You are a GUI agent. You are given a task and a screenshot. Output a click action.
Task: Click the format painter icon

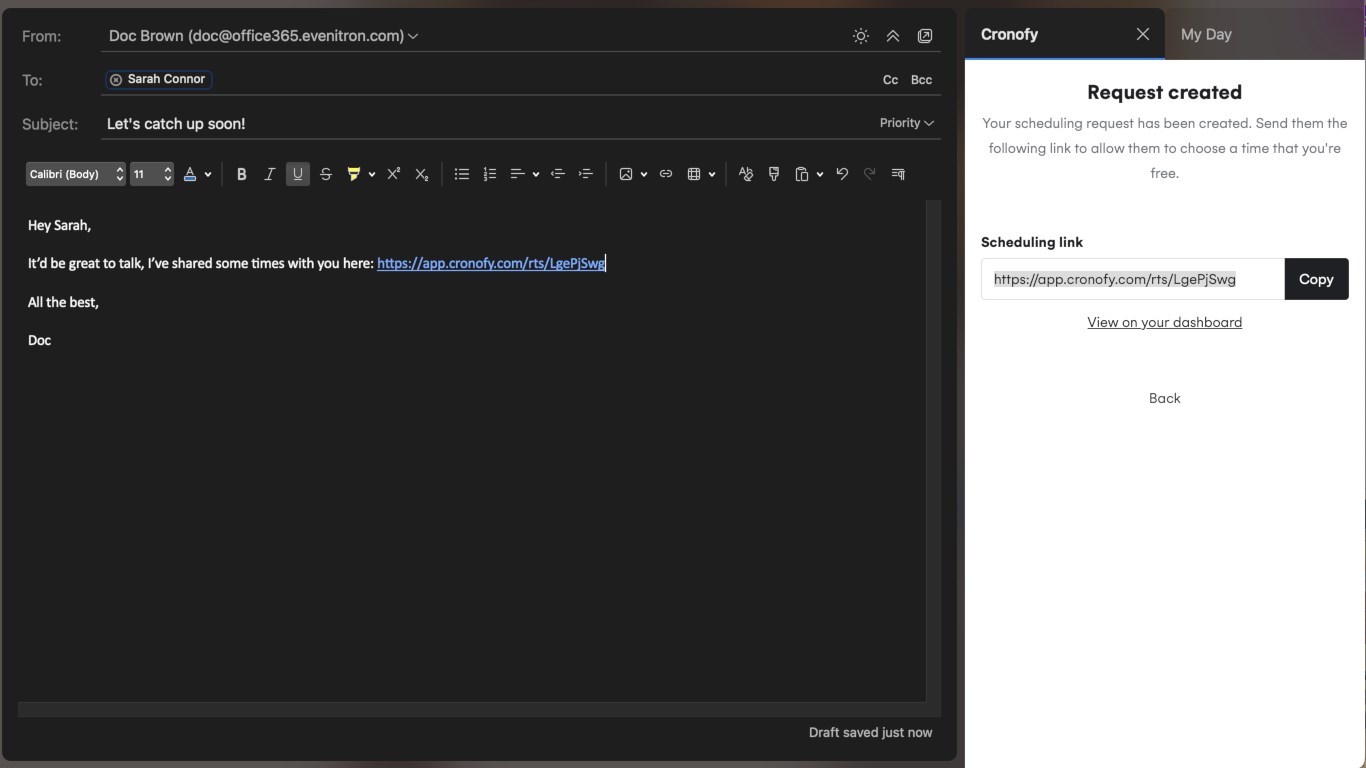click(773, 174)
